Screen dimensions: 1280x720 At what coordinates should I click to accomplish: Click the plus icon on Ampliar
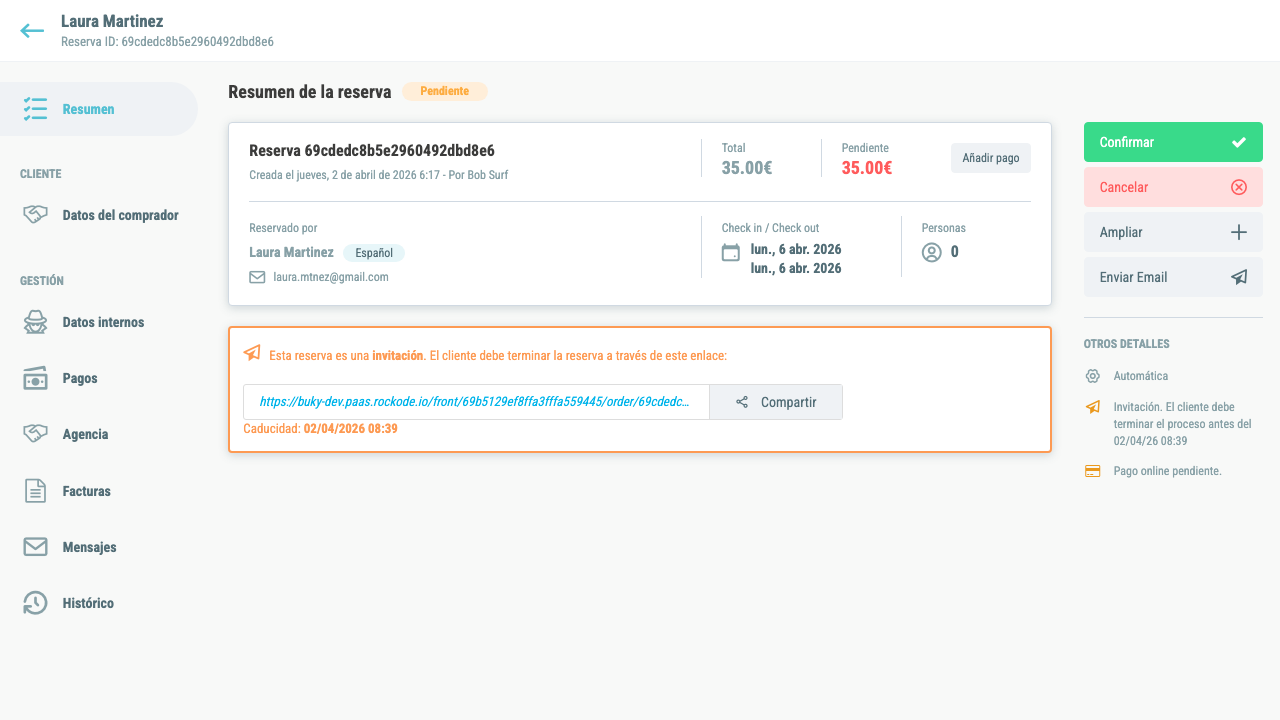(x=1239, y=232)
